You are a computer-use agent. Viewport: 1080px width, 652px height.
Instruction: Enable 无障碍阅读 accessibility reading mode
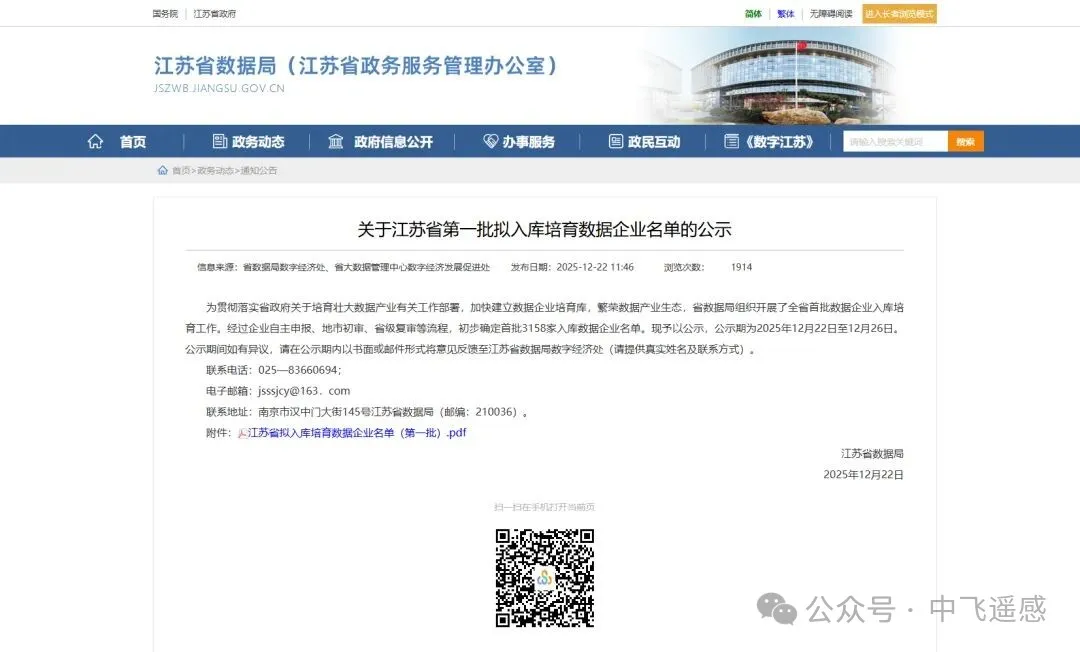830,14
